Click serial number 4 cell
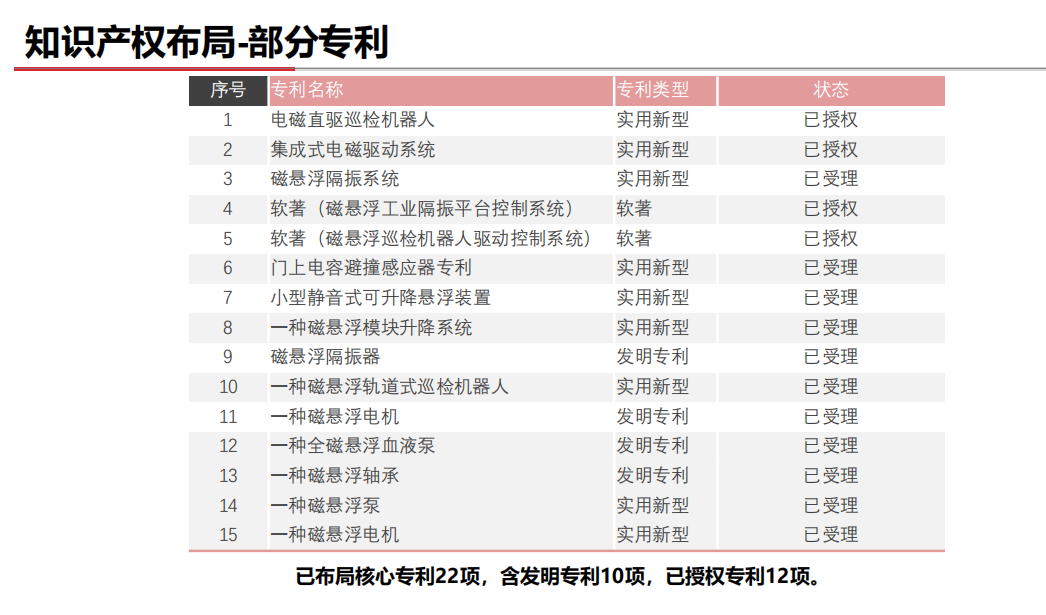This screenshot has height=615, width=1046. tap(228, 209)
